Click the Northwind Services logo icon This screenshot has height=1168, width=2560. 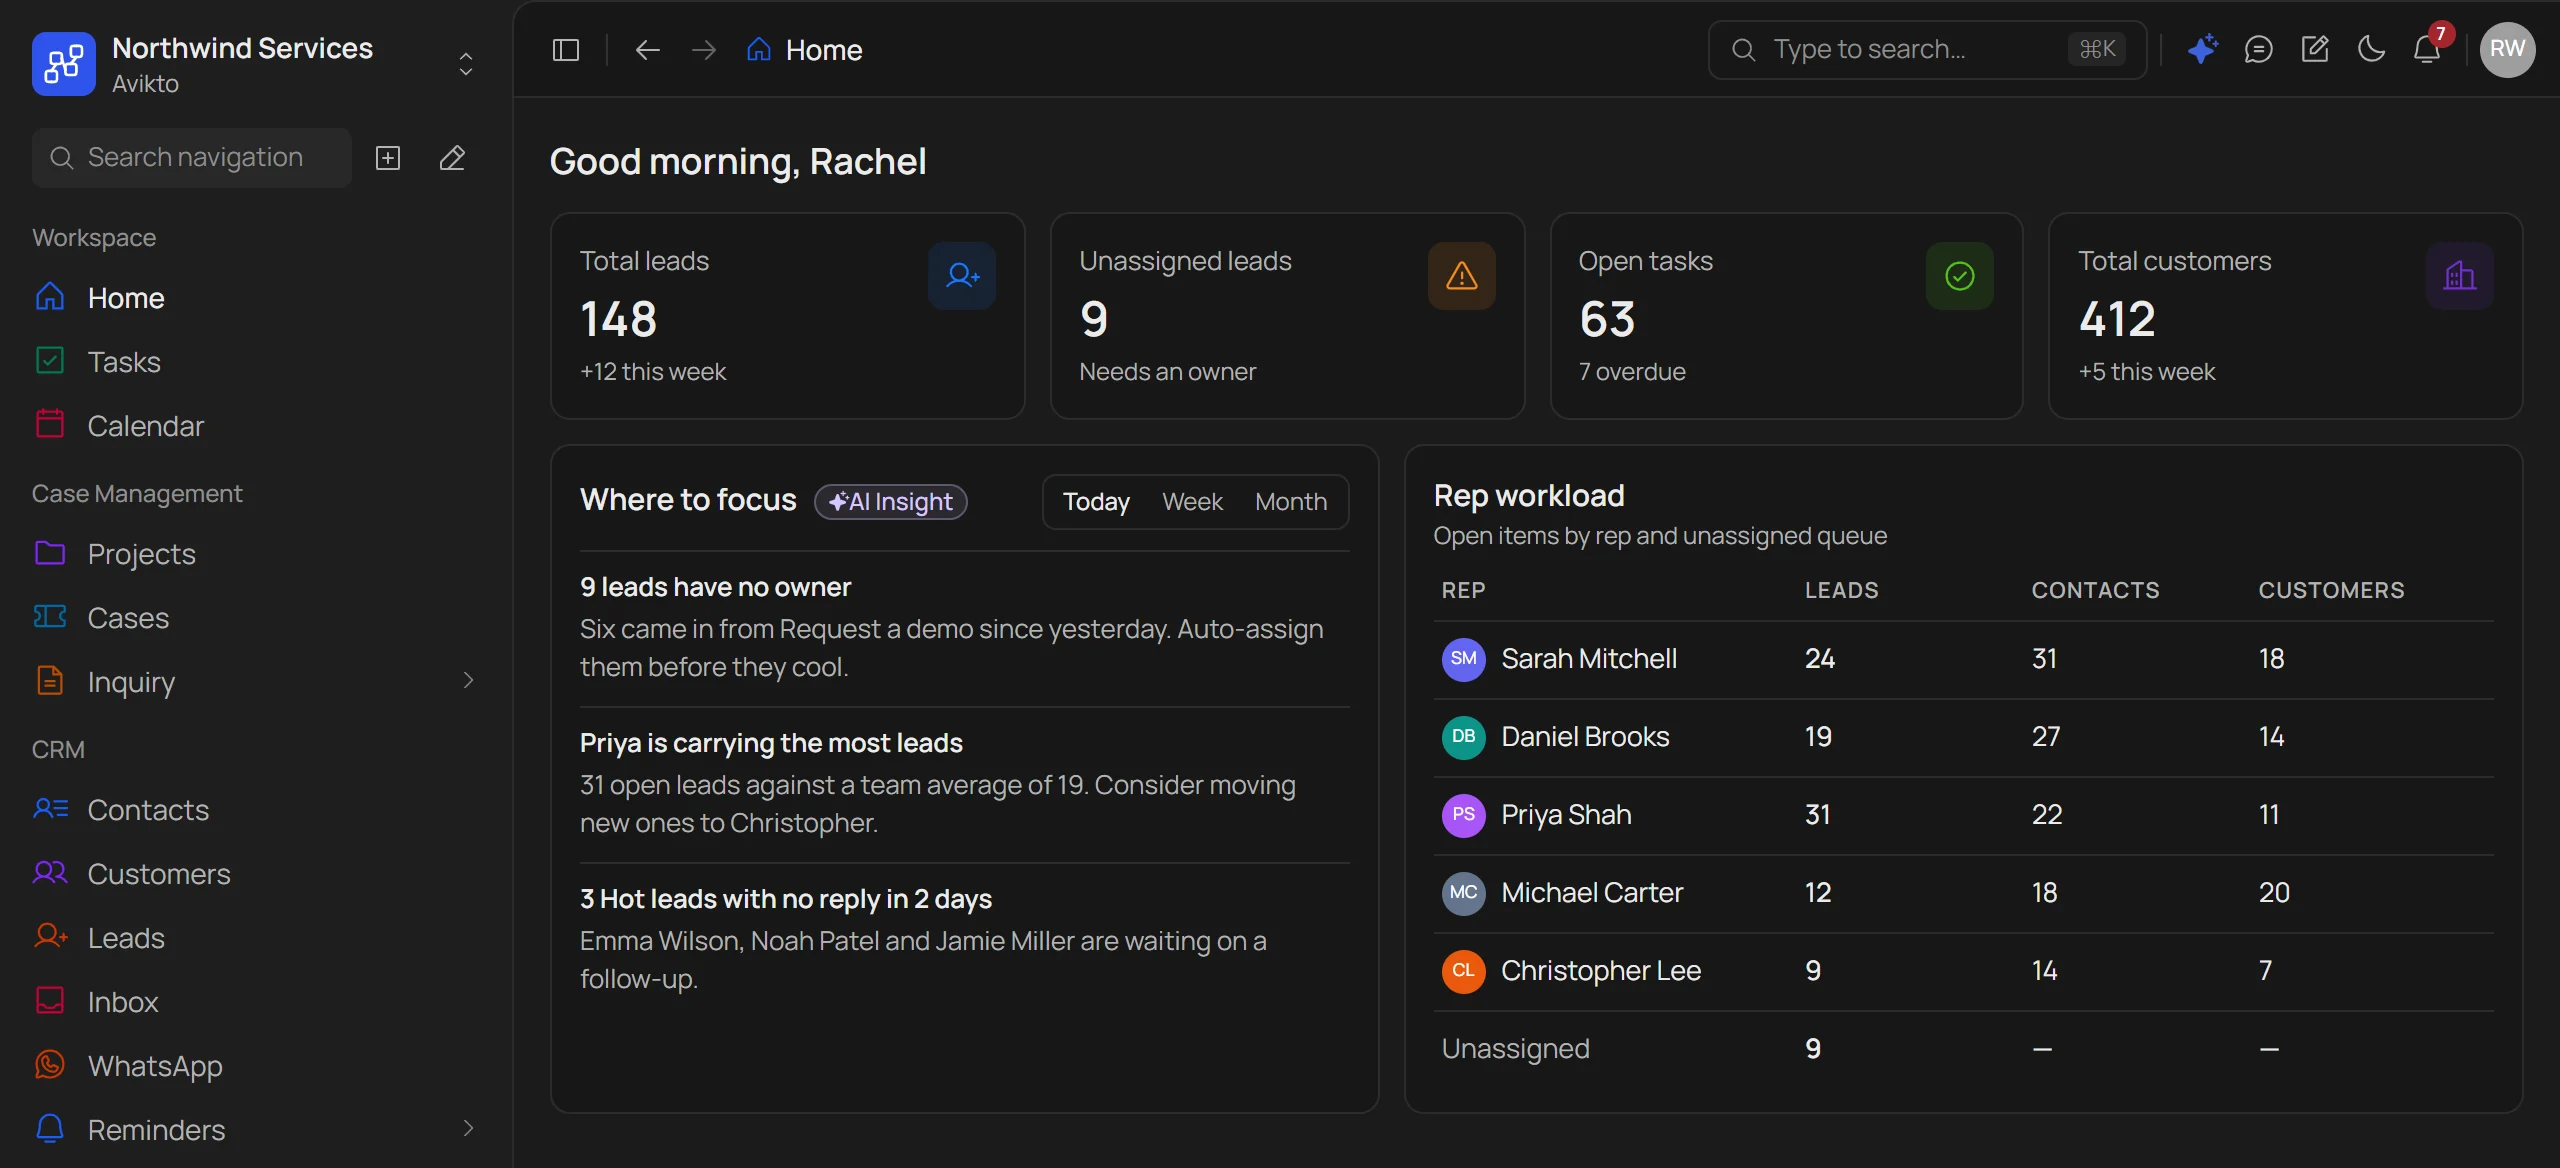[64, 64]
